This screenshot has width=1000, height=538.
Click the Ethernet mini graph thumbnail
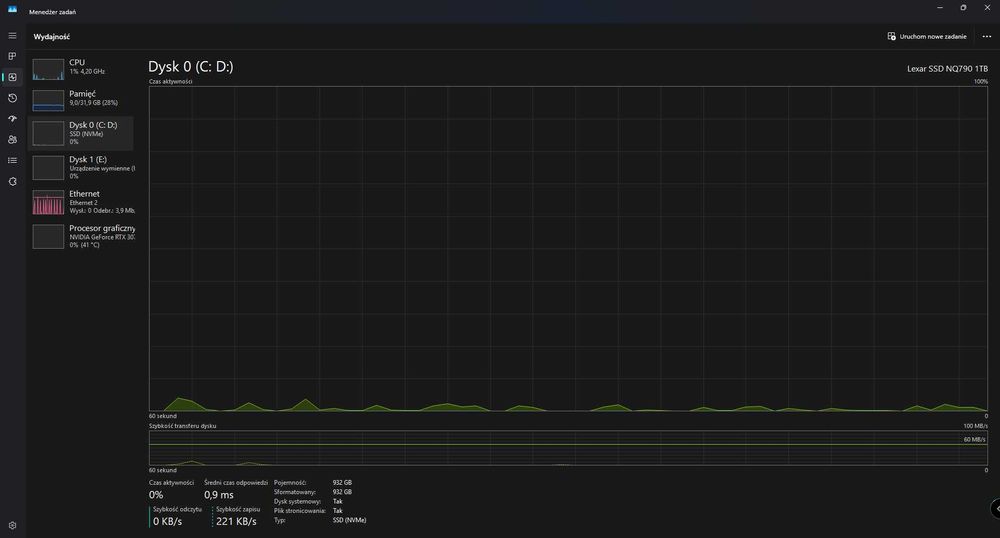48,202
